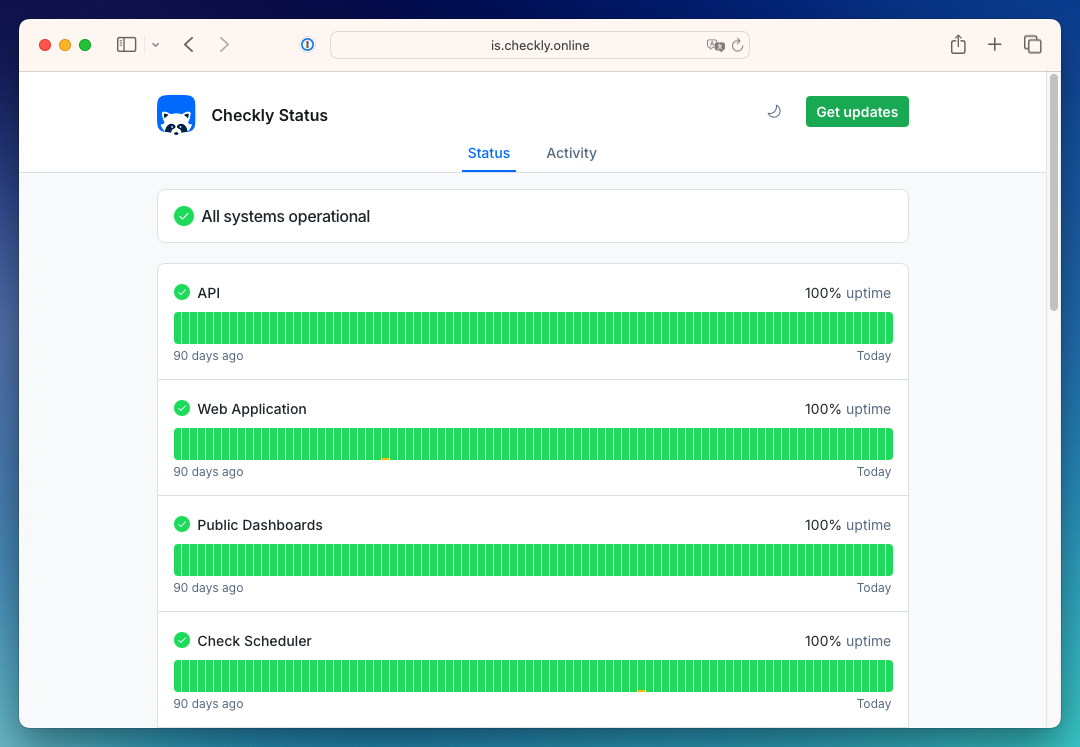Click the Public Dashboards component label
The image size is (1080, 747).
pyautogui.click(x=260, y=525)
